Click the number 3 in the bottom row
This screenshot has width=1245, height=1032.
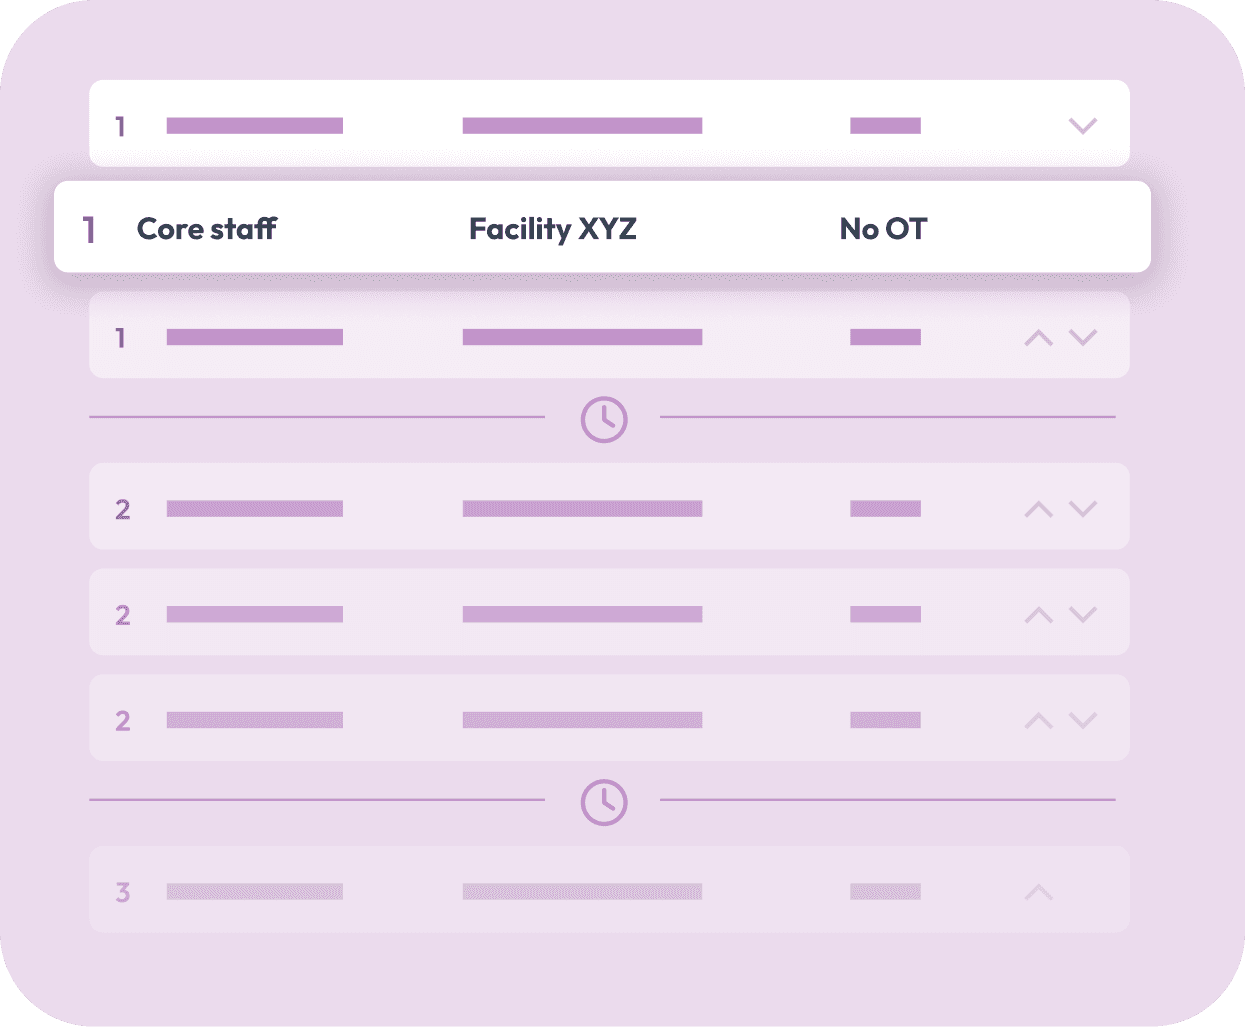coord(123,892)
